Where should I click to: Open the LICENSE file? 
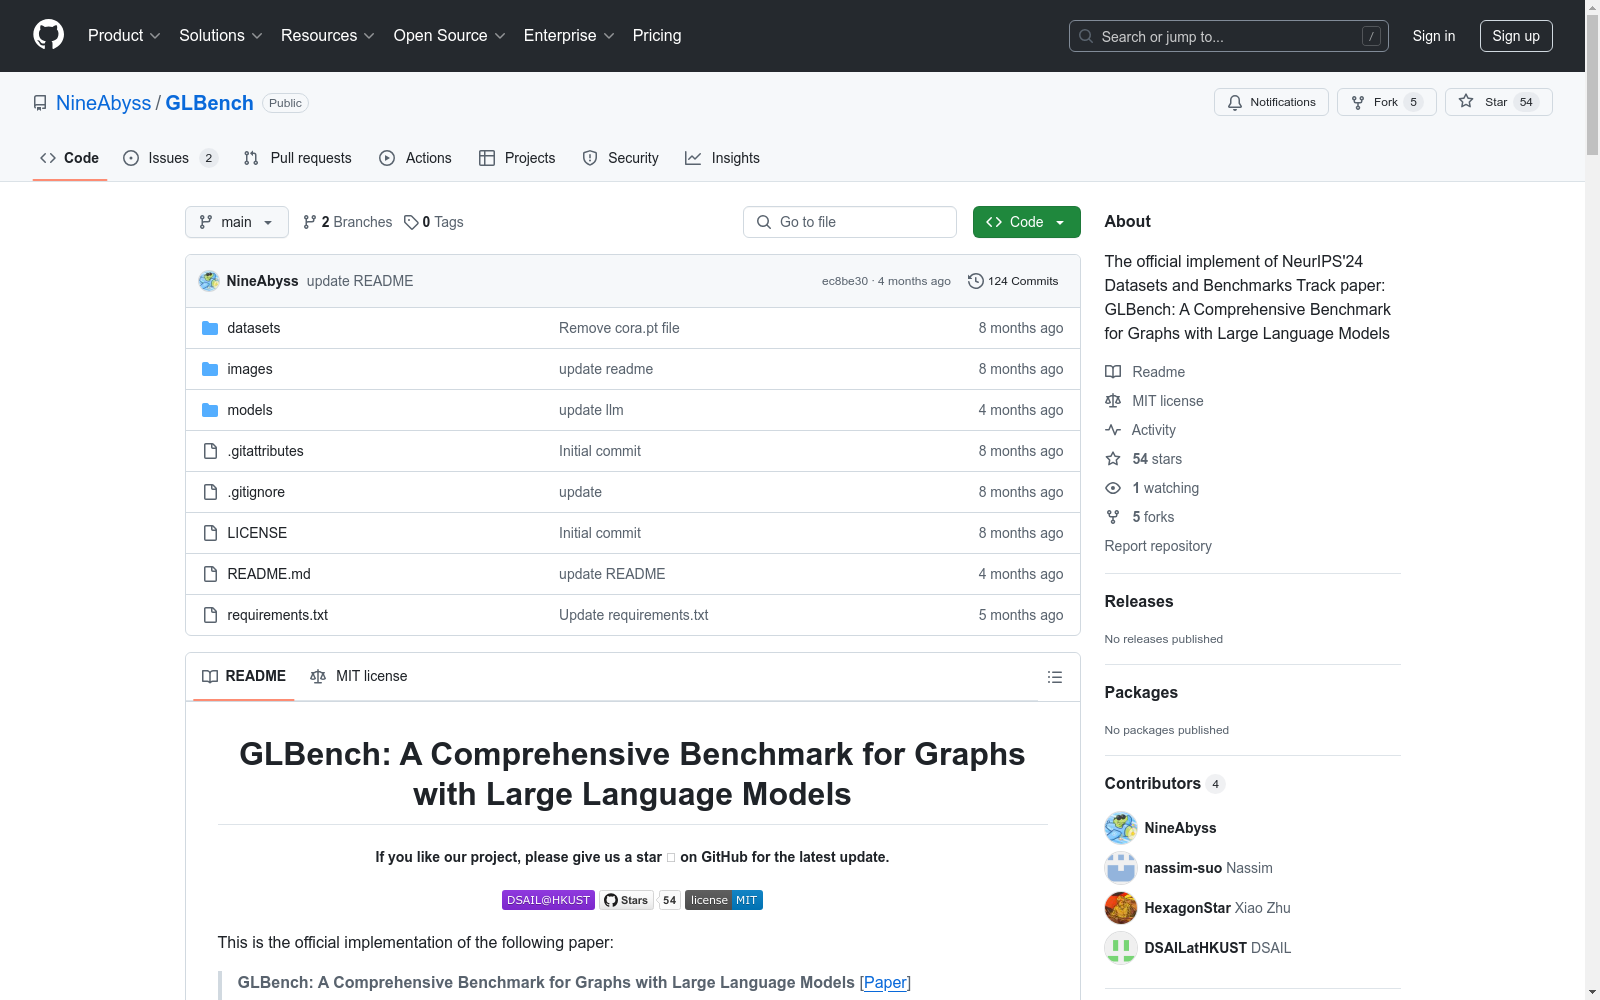point(257,533)
